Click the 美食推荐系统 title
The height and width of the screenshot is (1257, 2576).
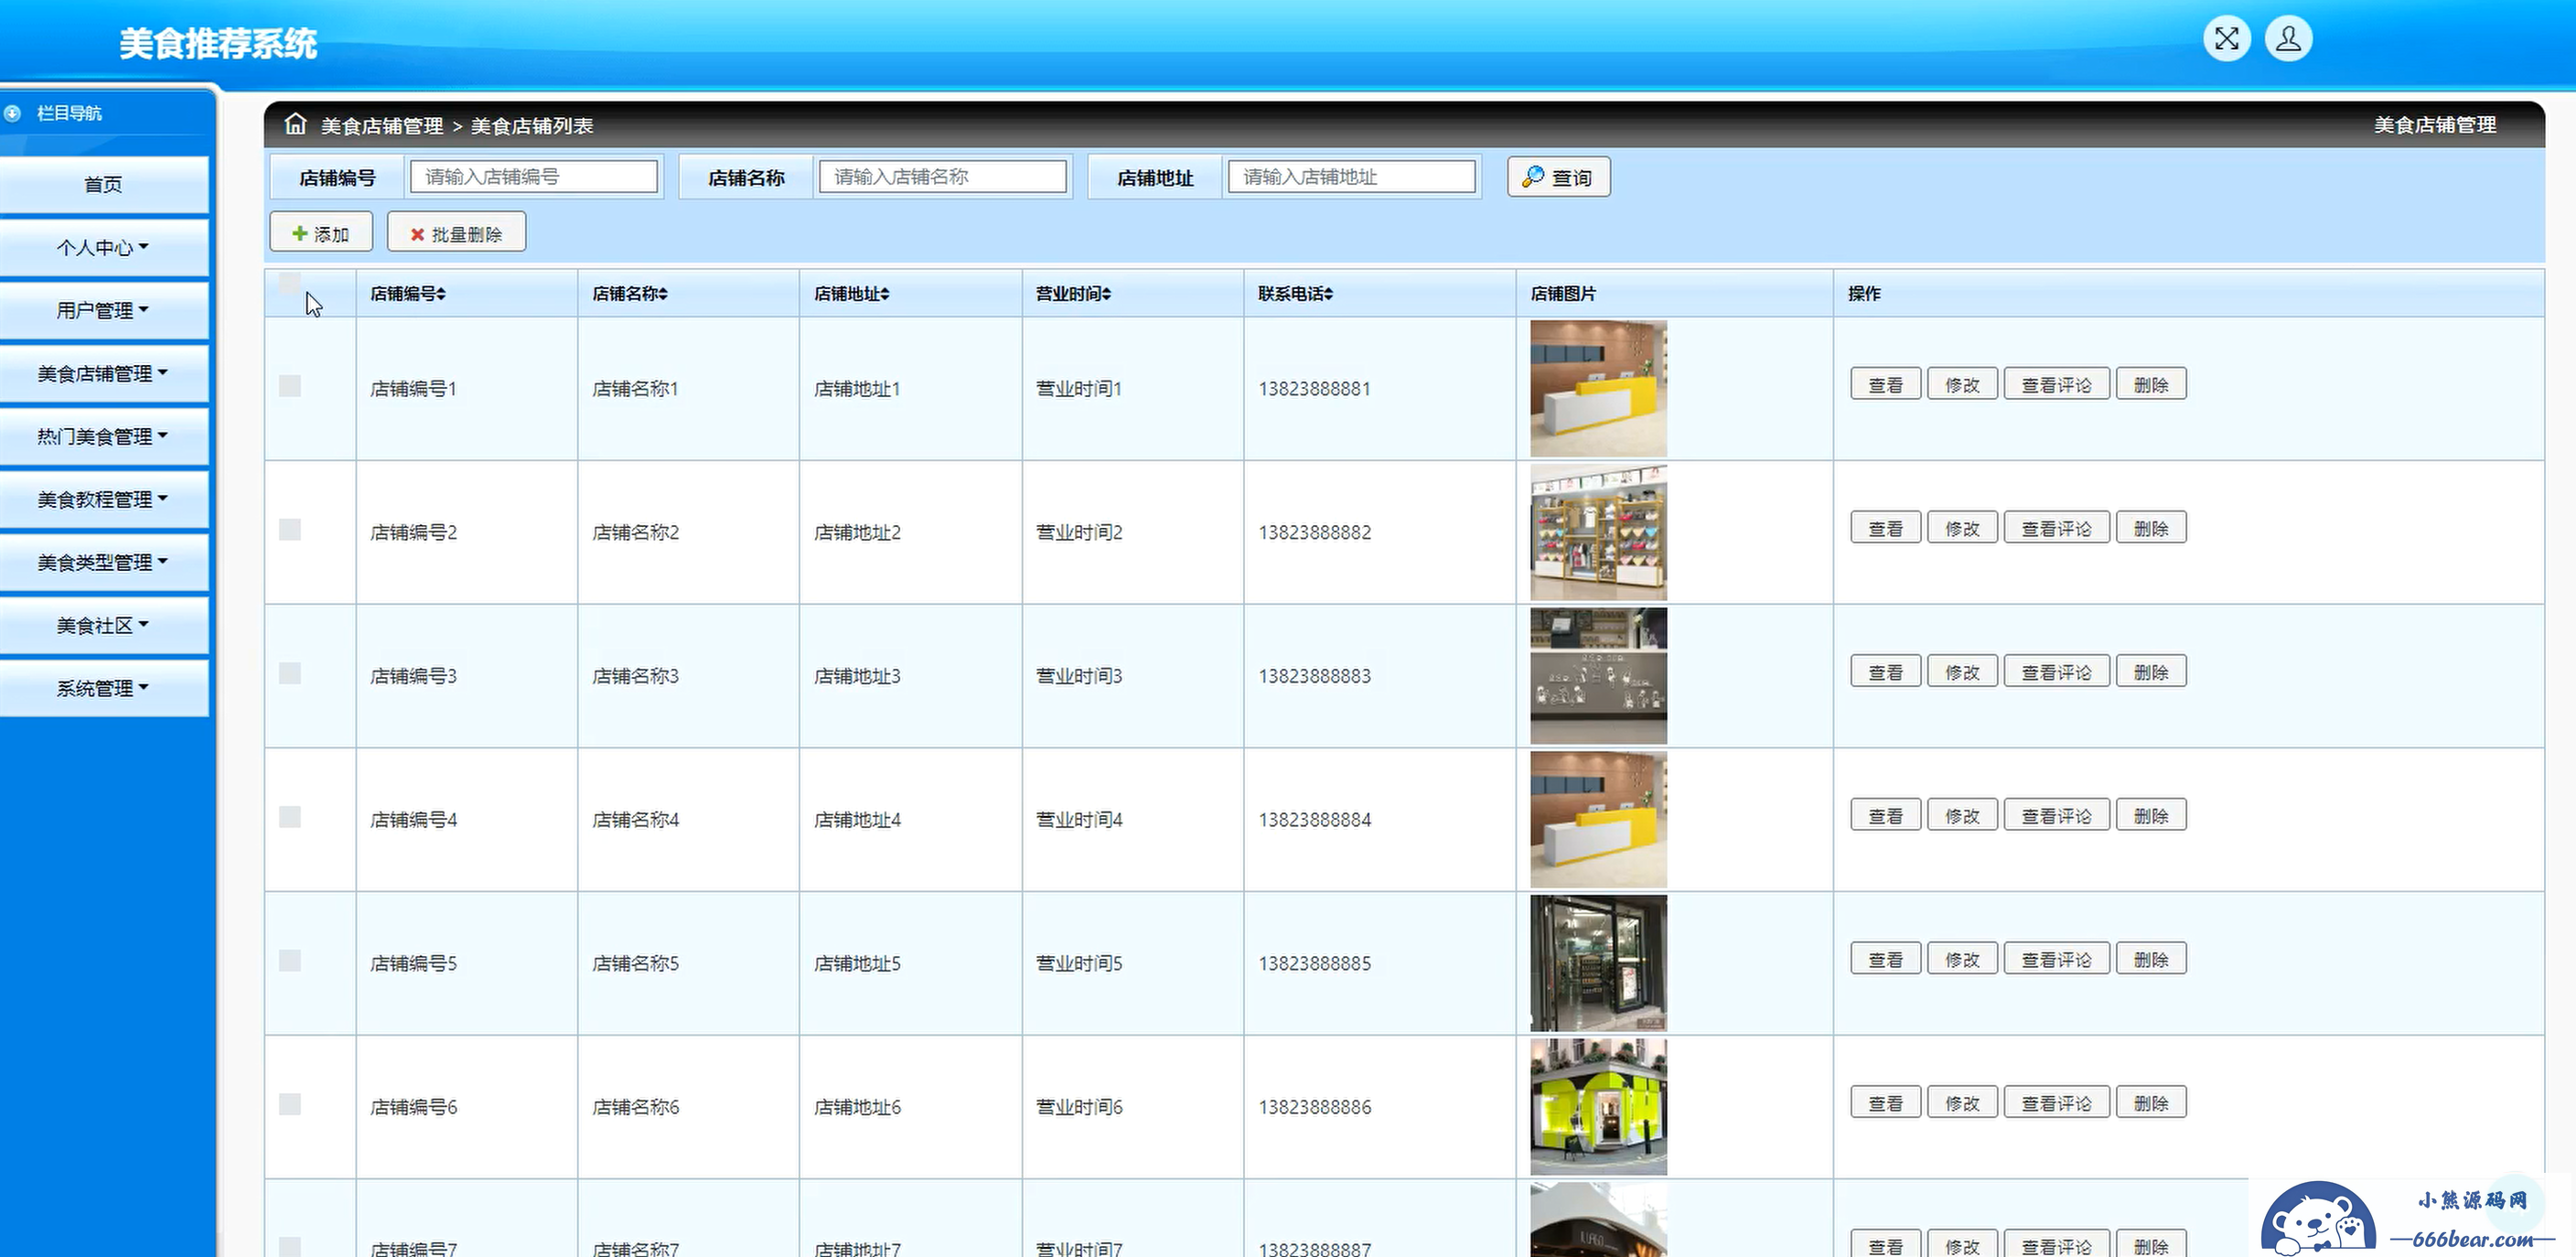point(218,44)
